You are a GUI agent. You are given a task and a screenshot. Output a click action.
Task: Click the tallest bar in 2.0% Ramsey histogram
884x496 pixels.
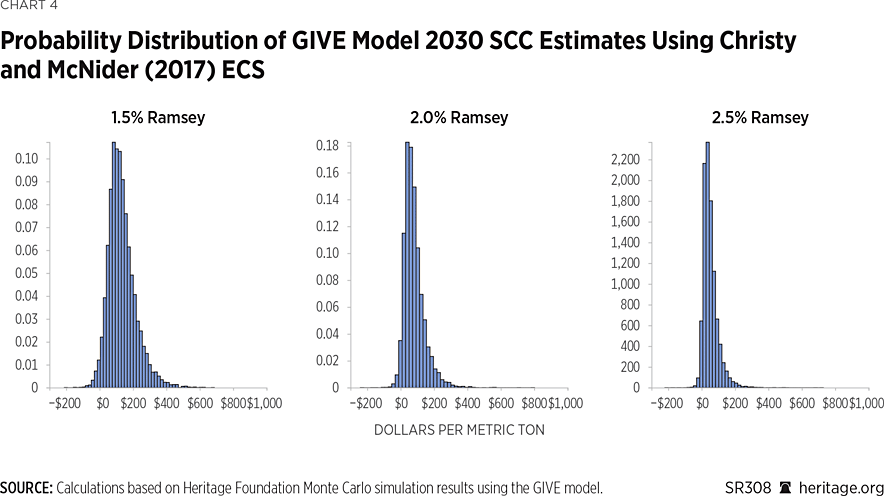pyautogui.click(x=407, y=265)
